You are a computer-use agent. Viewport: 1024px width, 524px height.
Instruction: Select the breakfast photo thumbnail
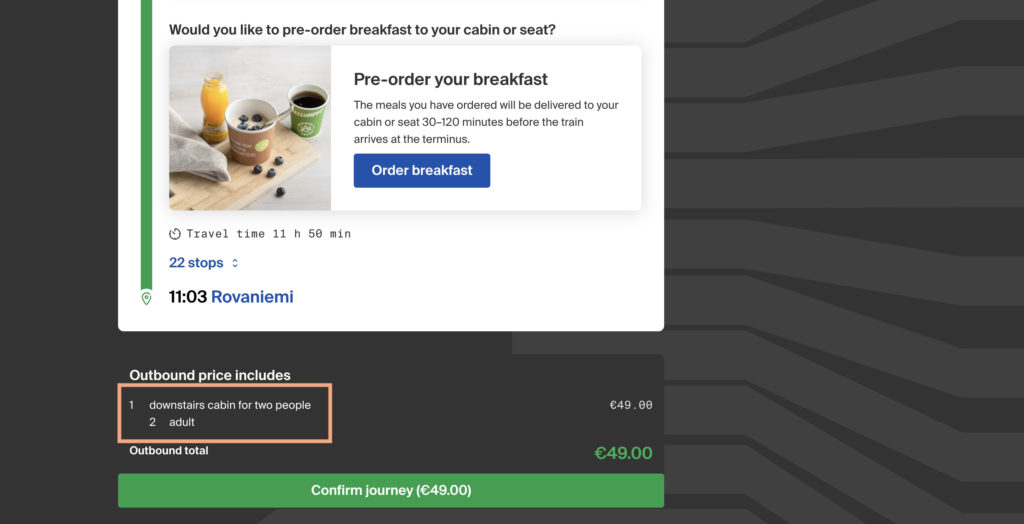(250, 128)
